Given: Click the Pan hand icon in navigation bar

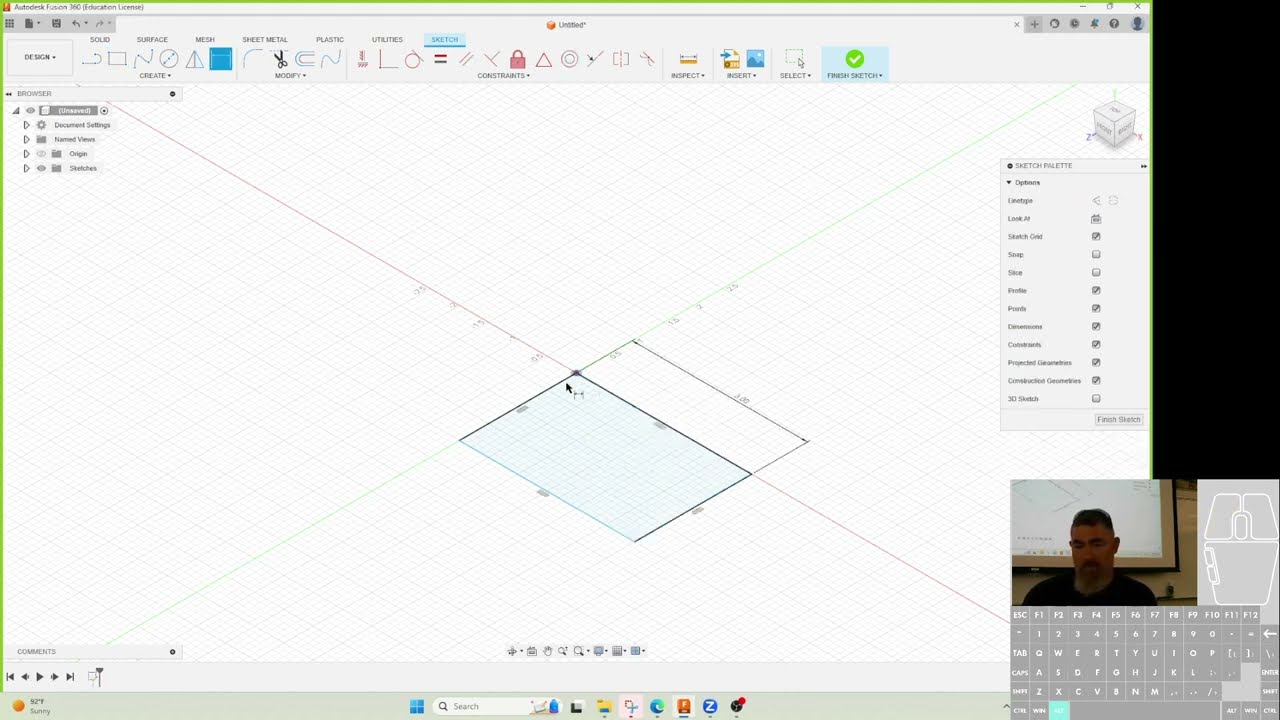Looking at the screenshot, I should tap(547, 651).
